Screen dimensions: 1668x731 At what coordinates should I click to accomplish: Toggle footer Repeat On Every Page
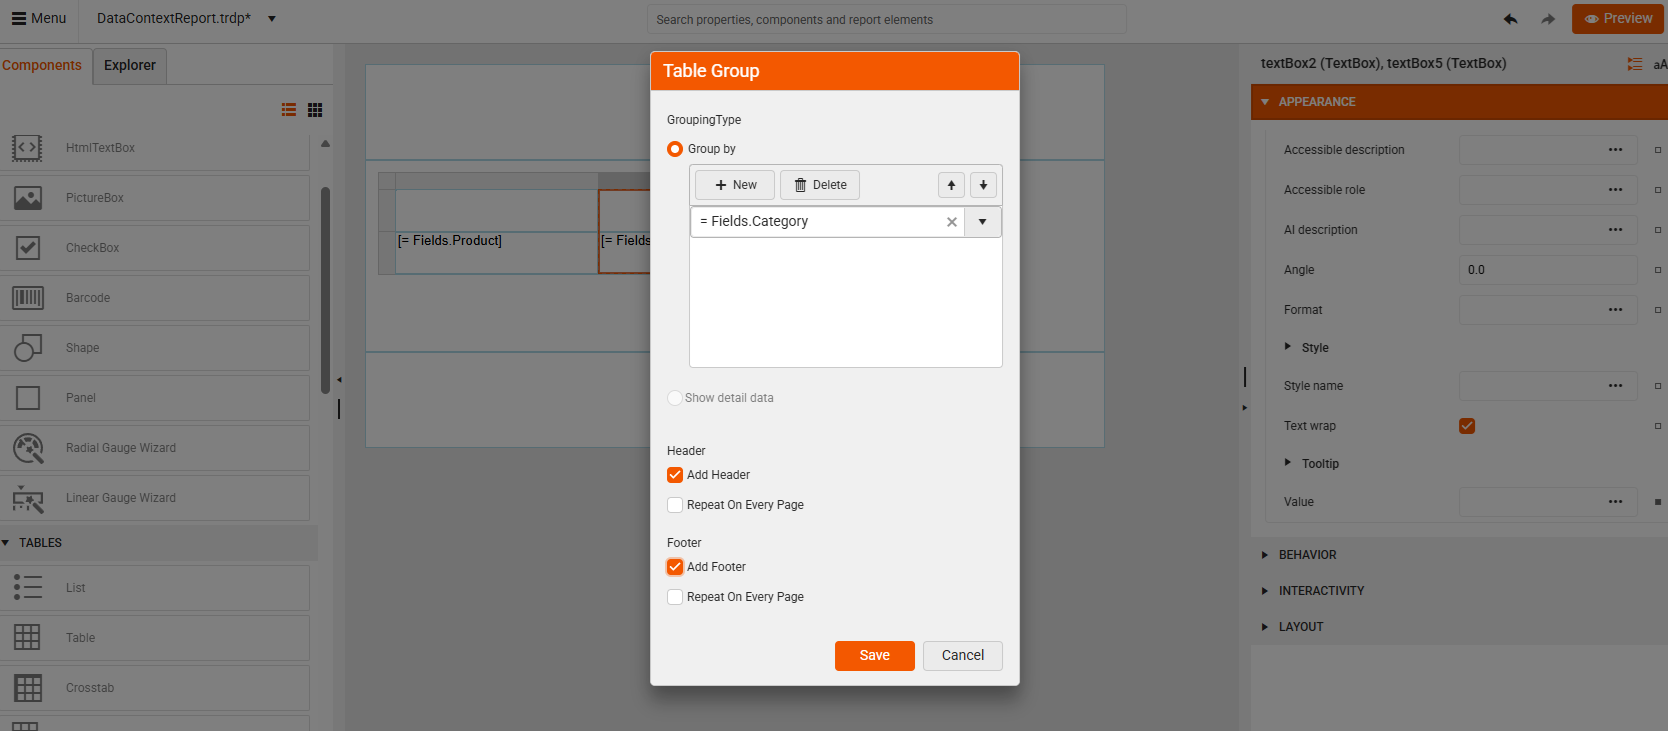(x=675, y=597)
